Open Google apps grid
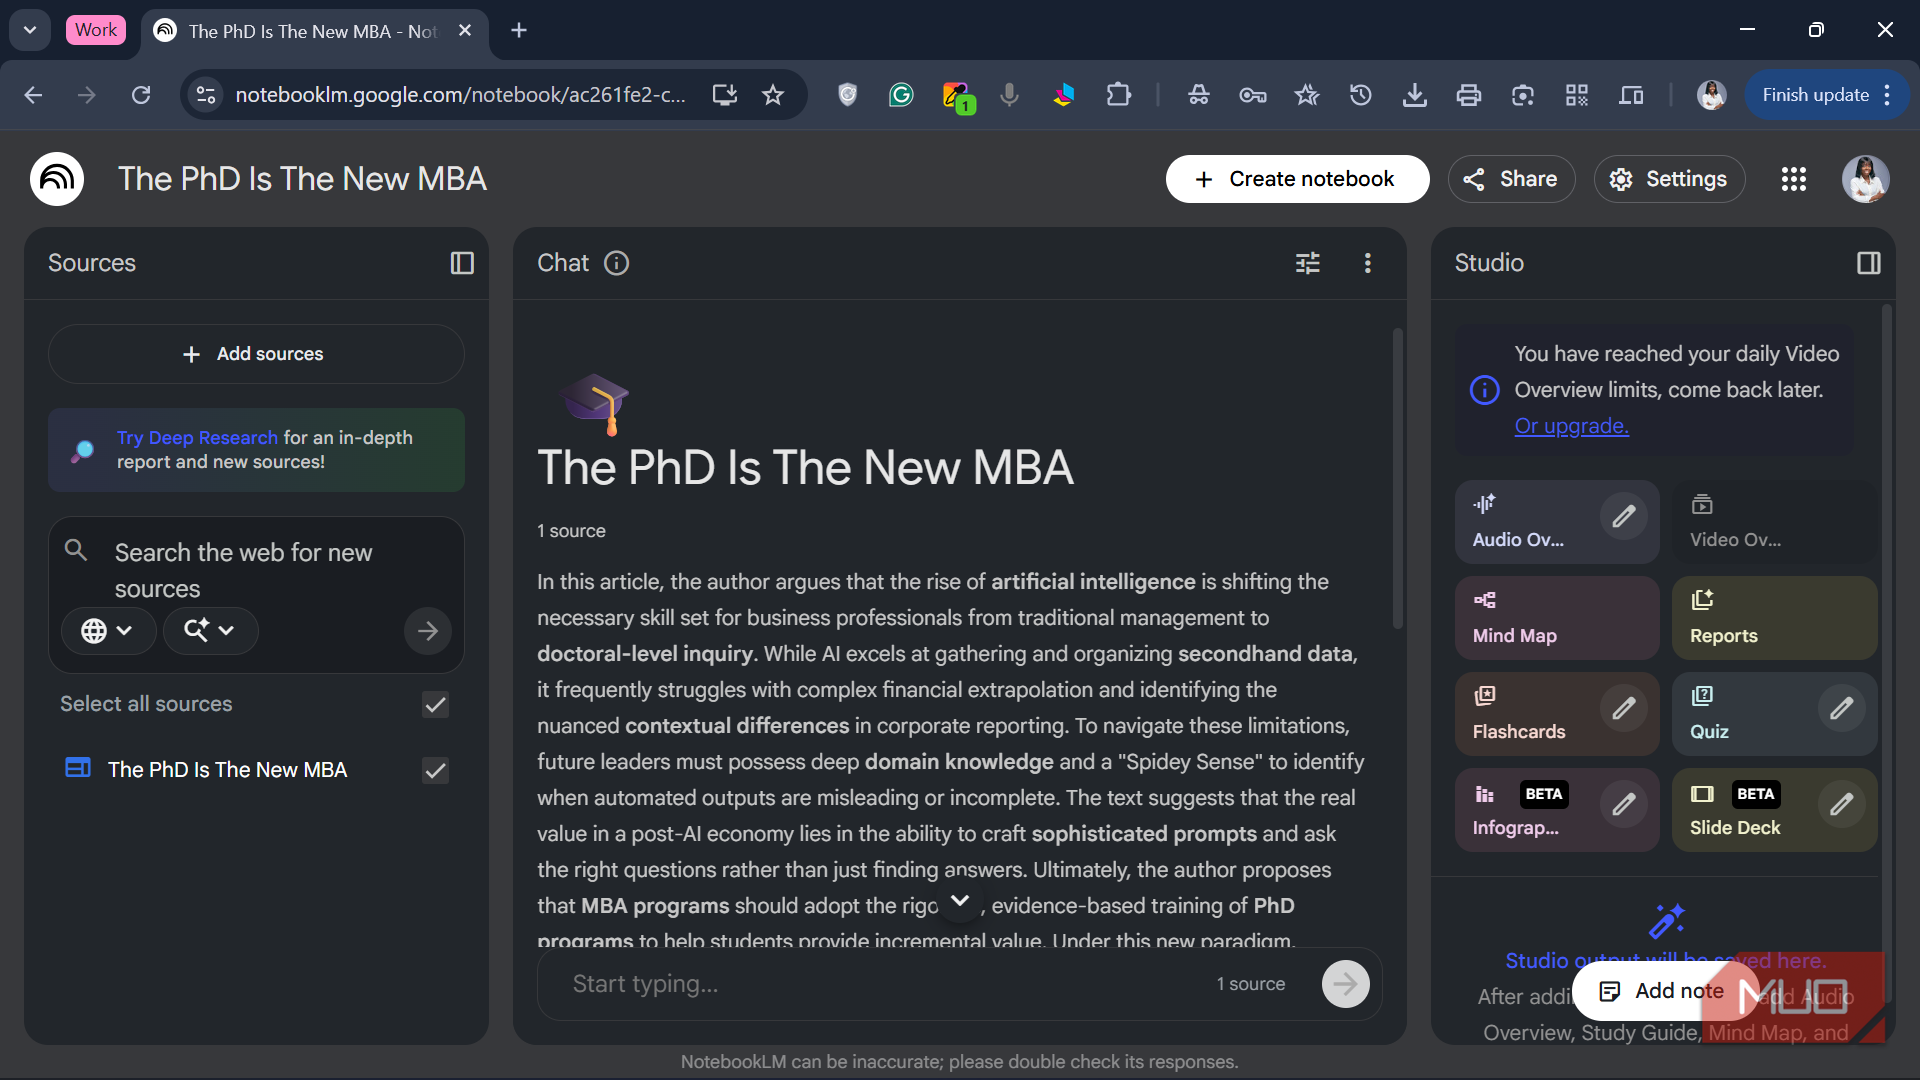 pyautogui.click(x=1794, y=179)
